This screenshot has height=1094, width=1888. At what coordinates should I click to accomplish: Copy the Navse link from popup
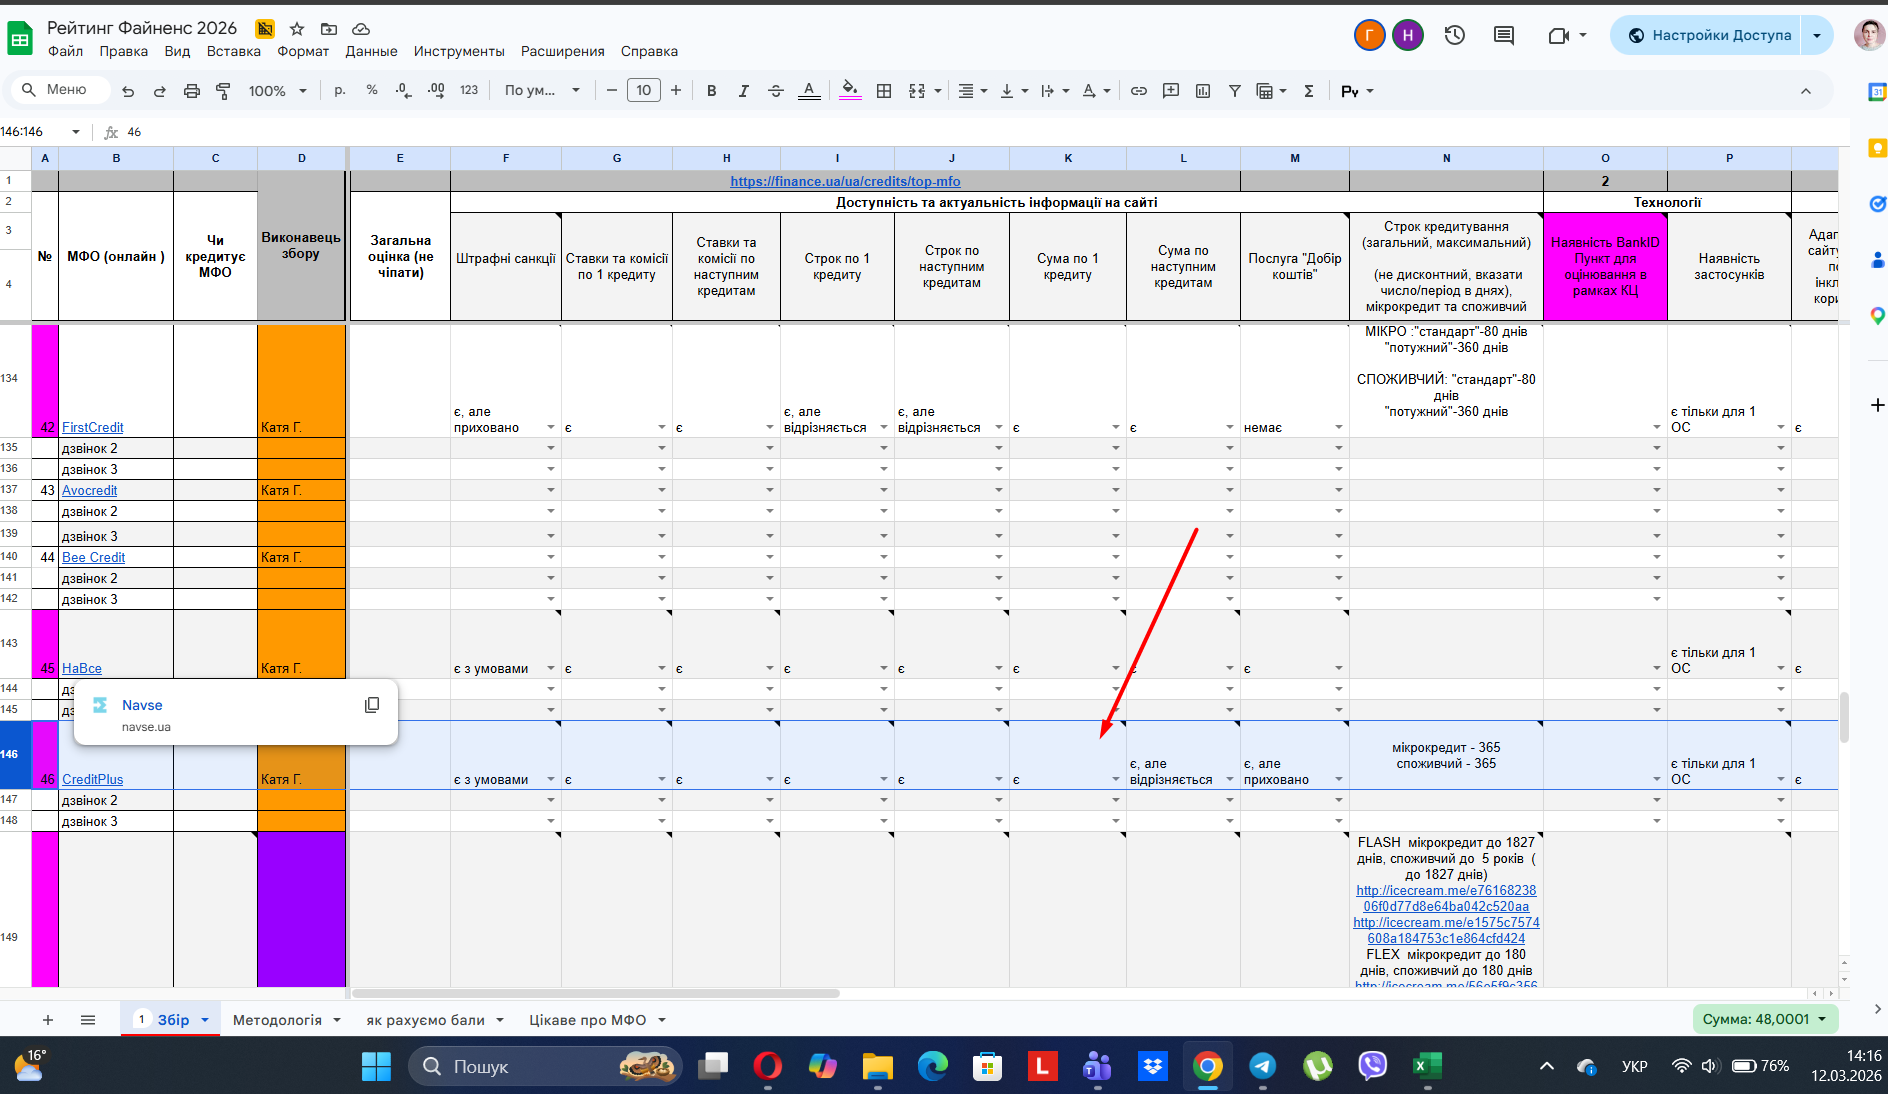tap(372, 705)
